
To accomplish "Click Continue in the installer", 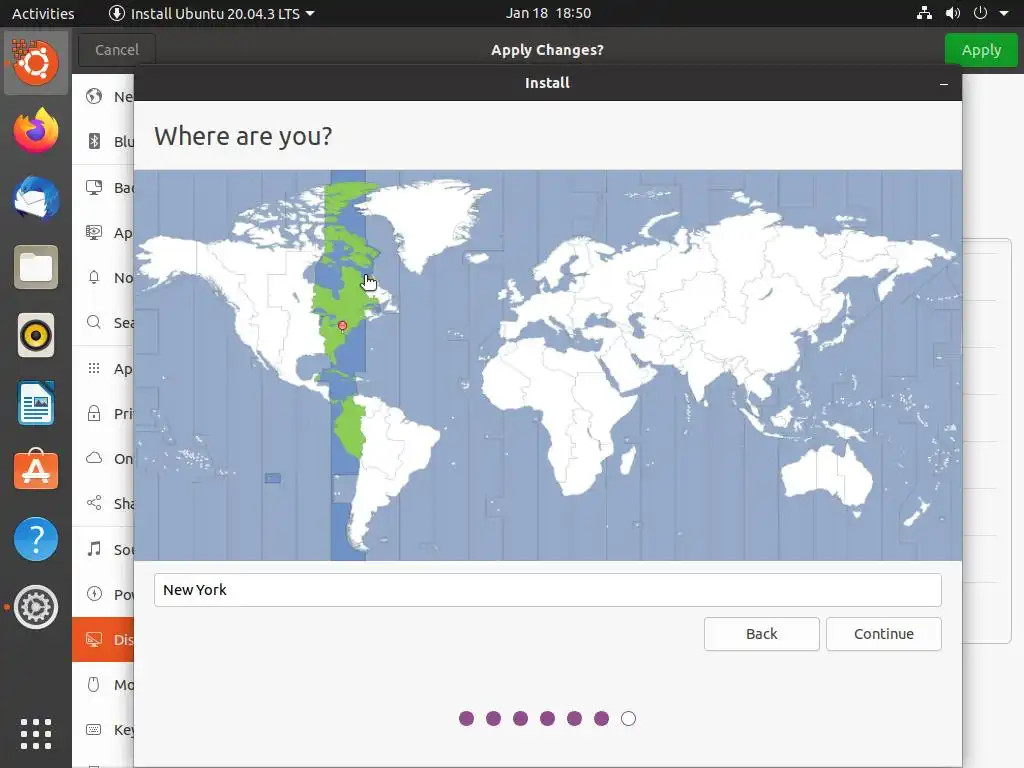I will click(x=884, y=633).
